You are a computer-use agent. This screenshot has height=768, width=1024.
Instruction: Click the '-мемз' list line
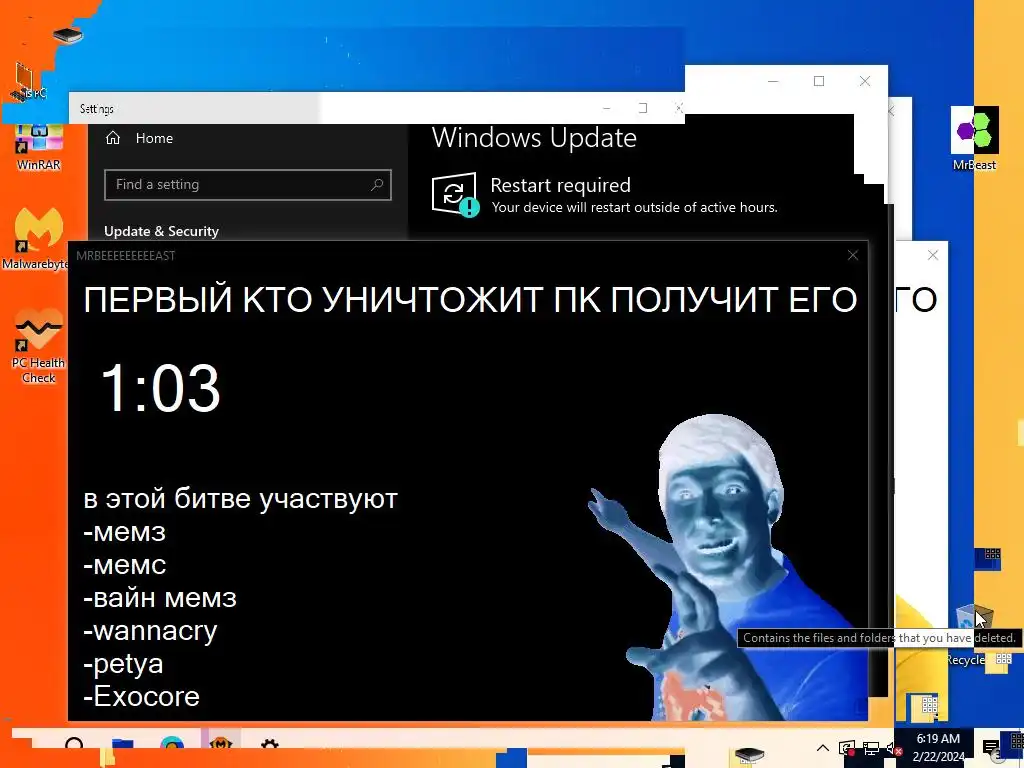coord(124,532)
